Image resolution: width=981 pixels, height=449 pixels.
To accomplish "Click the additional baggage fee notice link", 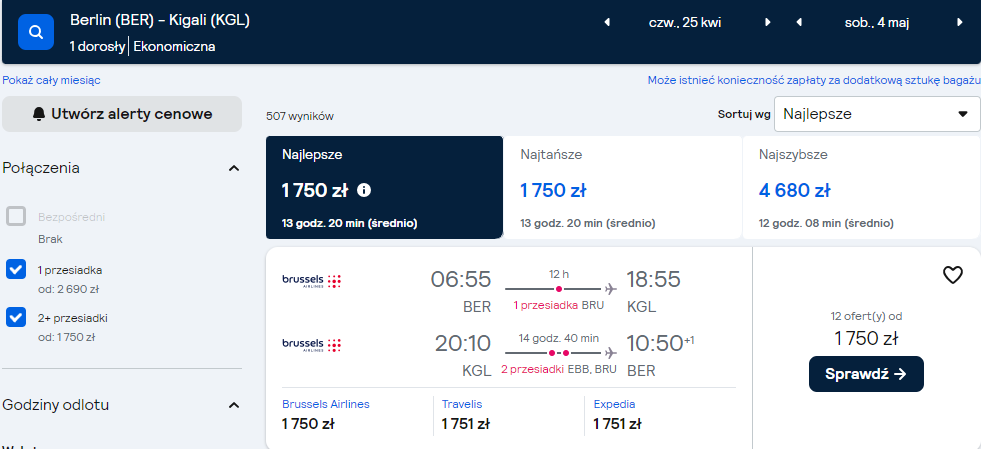I will point(813,80).
